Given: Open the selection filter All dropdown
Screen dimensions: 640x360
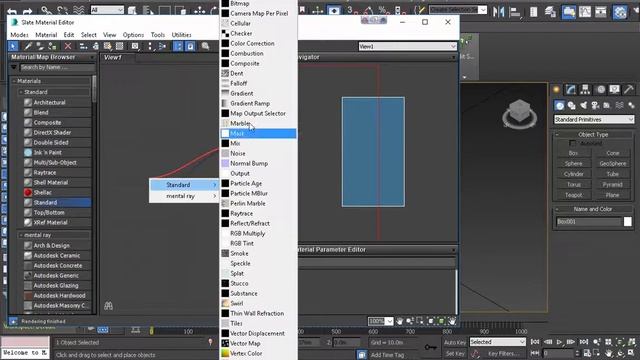Looking at the screenshot, I should point(107,10).
